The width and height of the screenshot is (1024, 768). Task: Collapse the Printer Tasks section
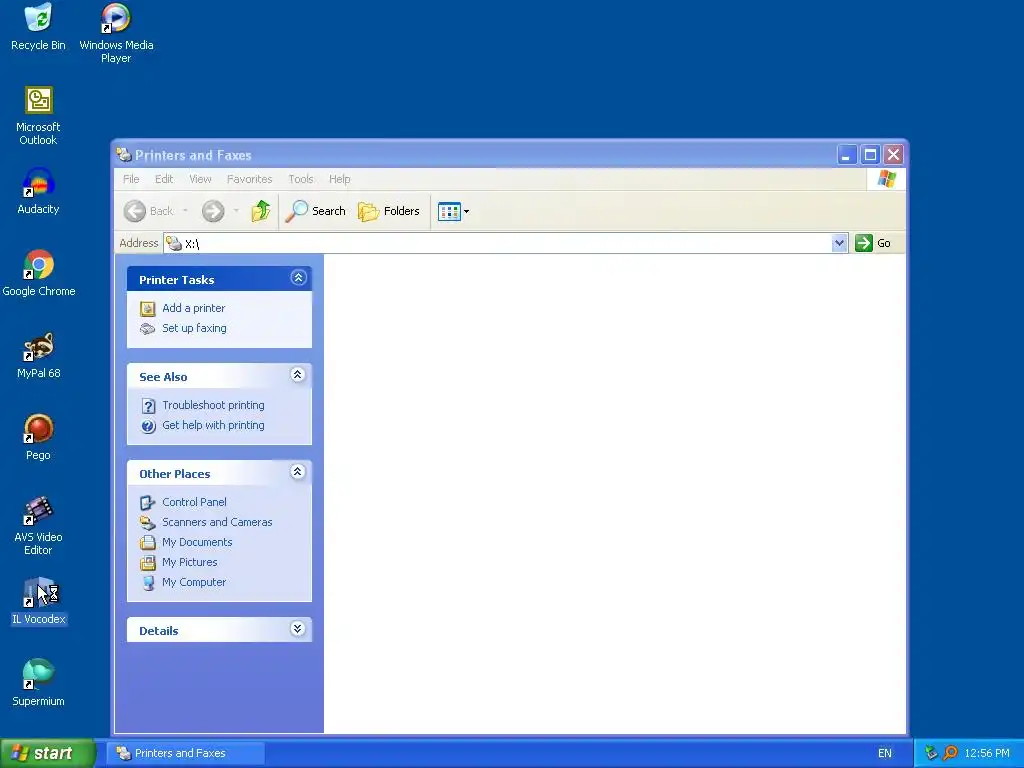pyautogui.click(x=298, y=278)
